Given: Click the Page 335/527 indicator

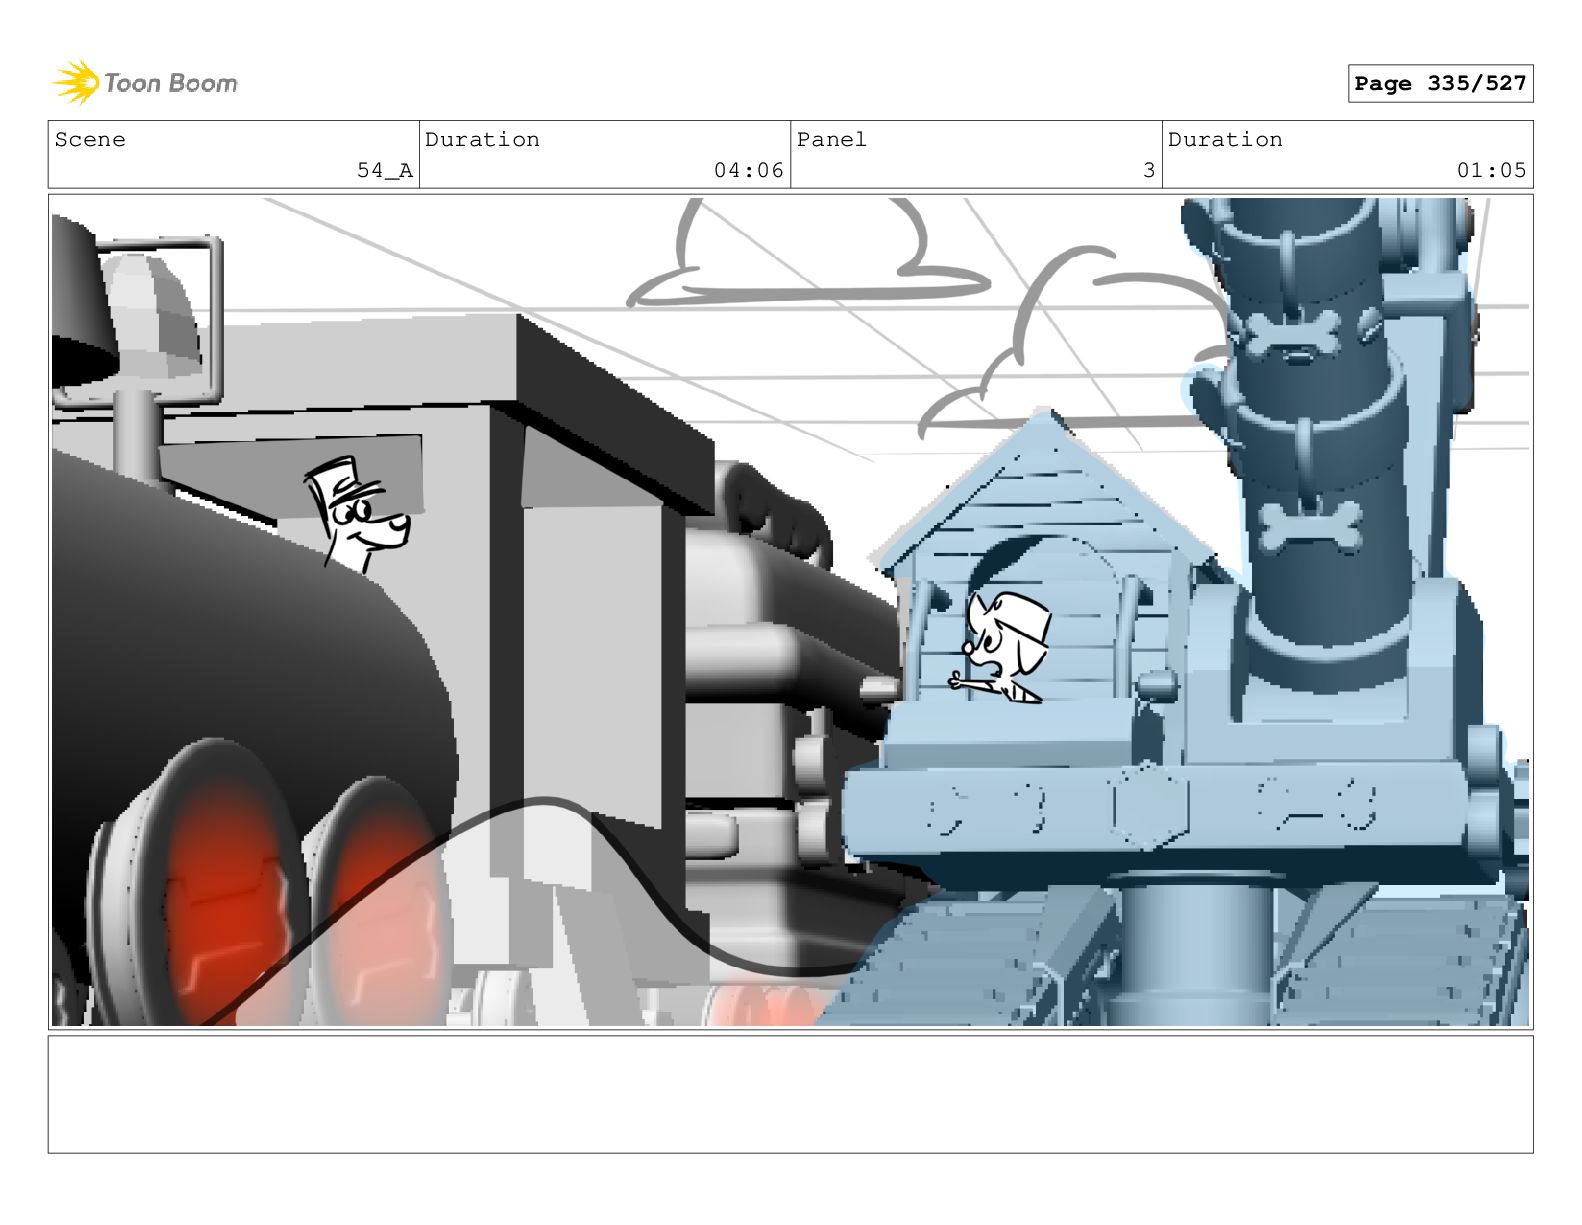Looking at the screenshot, I should click(1440, 84).
